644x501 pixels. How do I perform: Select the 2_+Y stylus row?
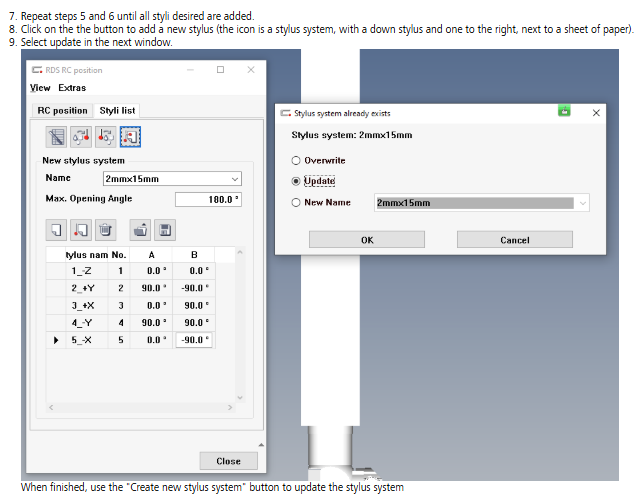coord(131,288)
